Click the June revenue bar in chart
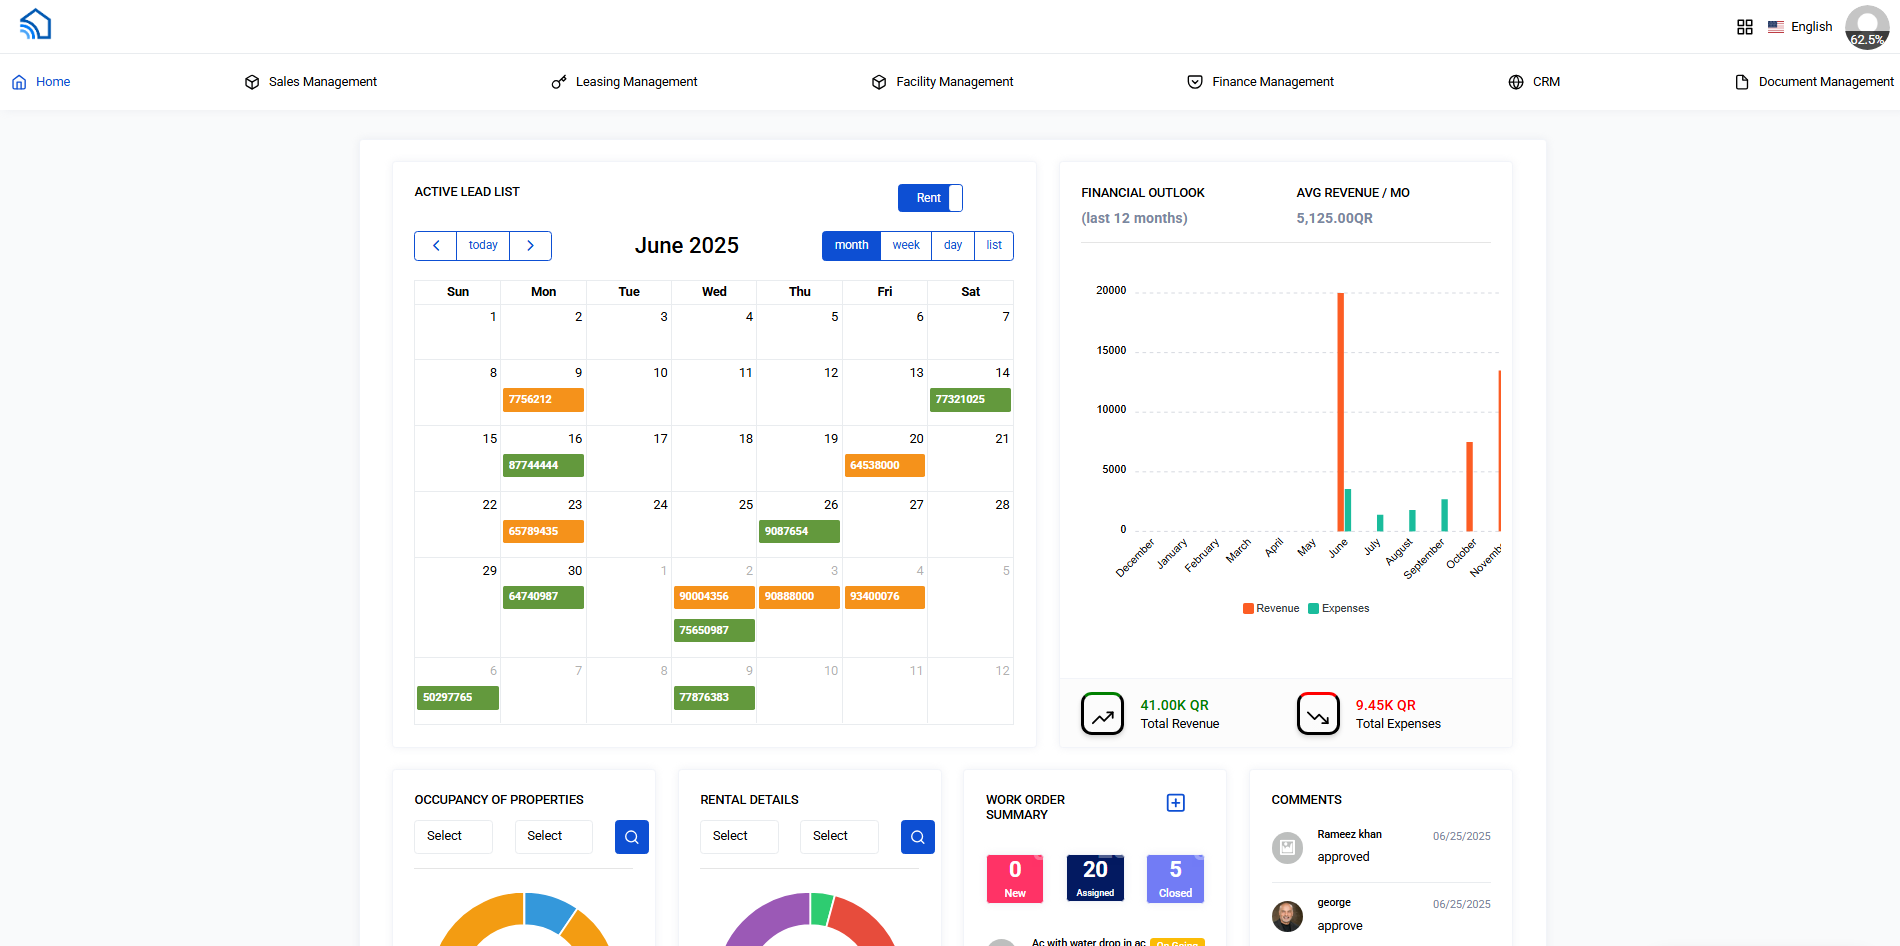 point(1340,412)
